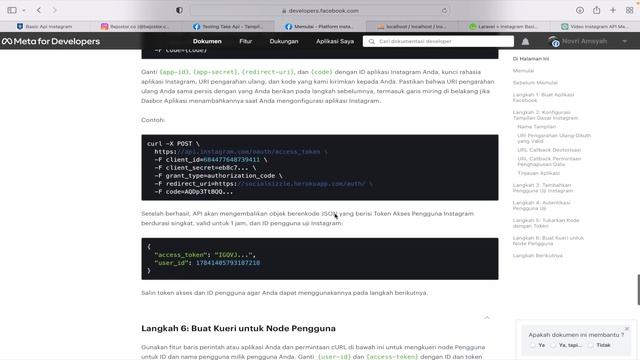
Task: Switch to the localhost tab
Action: pyautogui.click(x=412, y=27)
